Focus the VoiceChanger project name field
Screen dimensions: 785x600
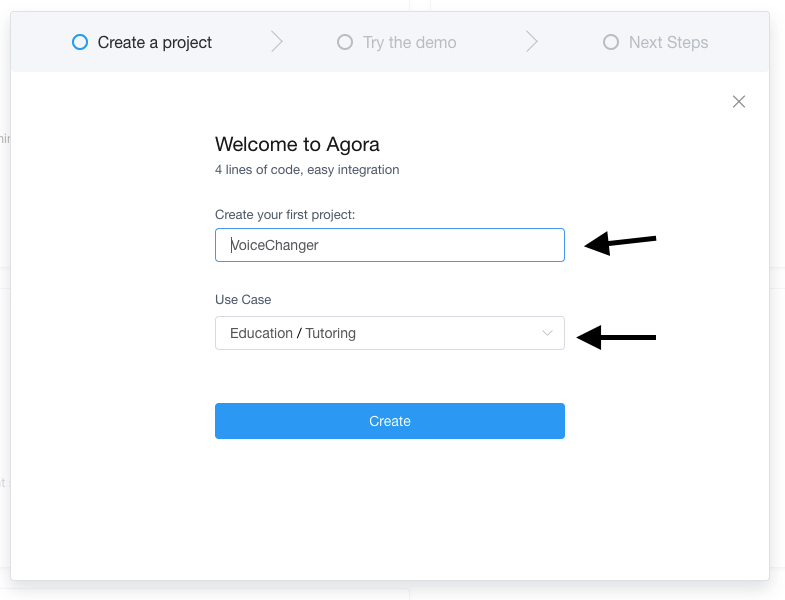[389, 245]
